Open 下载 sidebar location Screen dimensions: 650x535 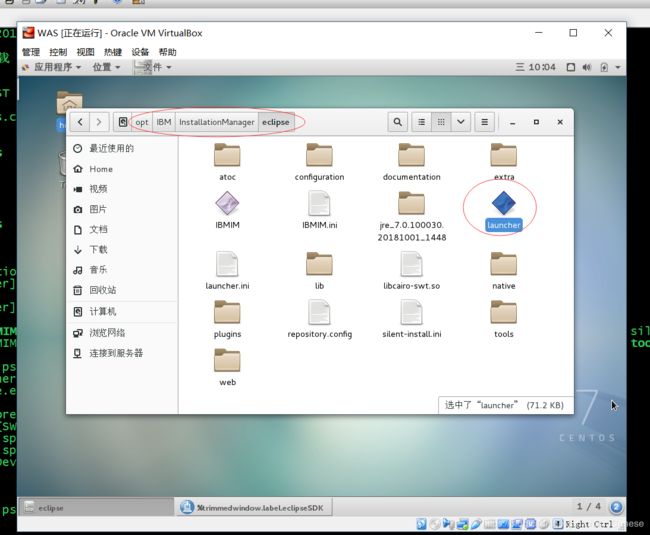pos(122,249)
